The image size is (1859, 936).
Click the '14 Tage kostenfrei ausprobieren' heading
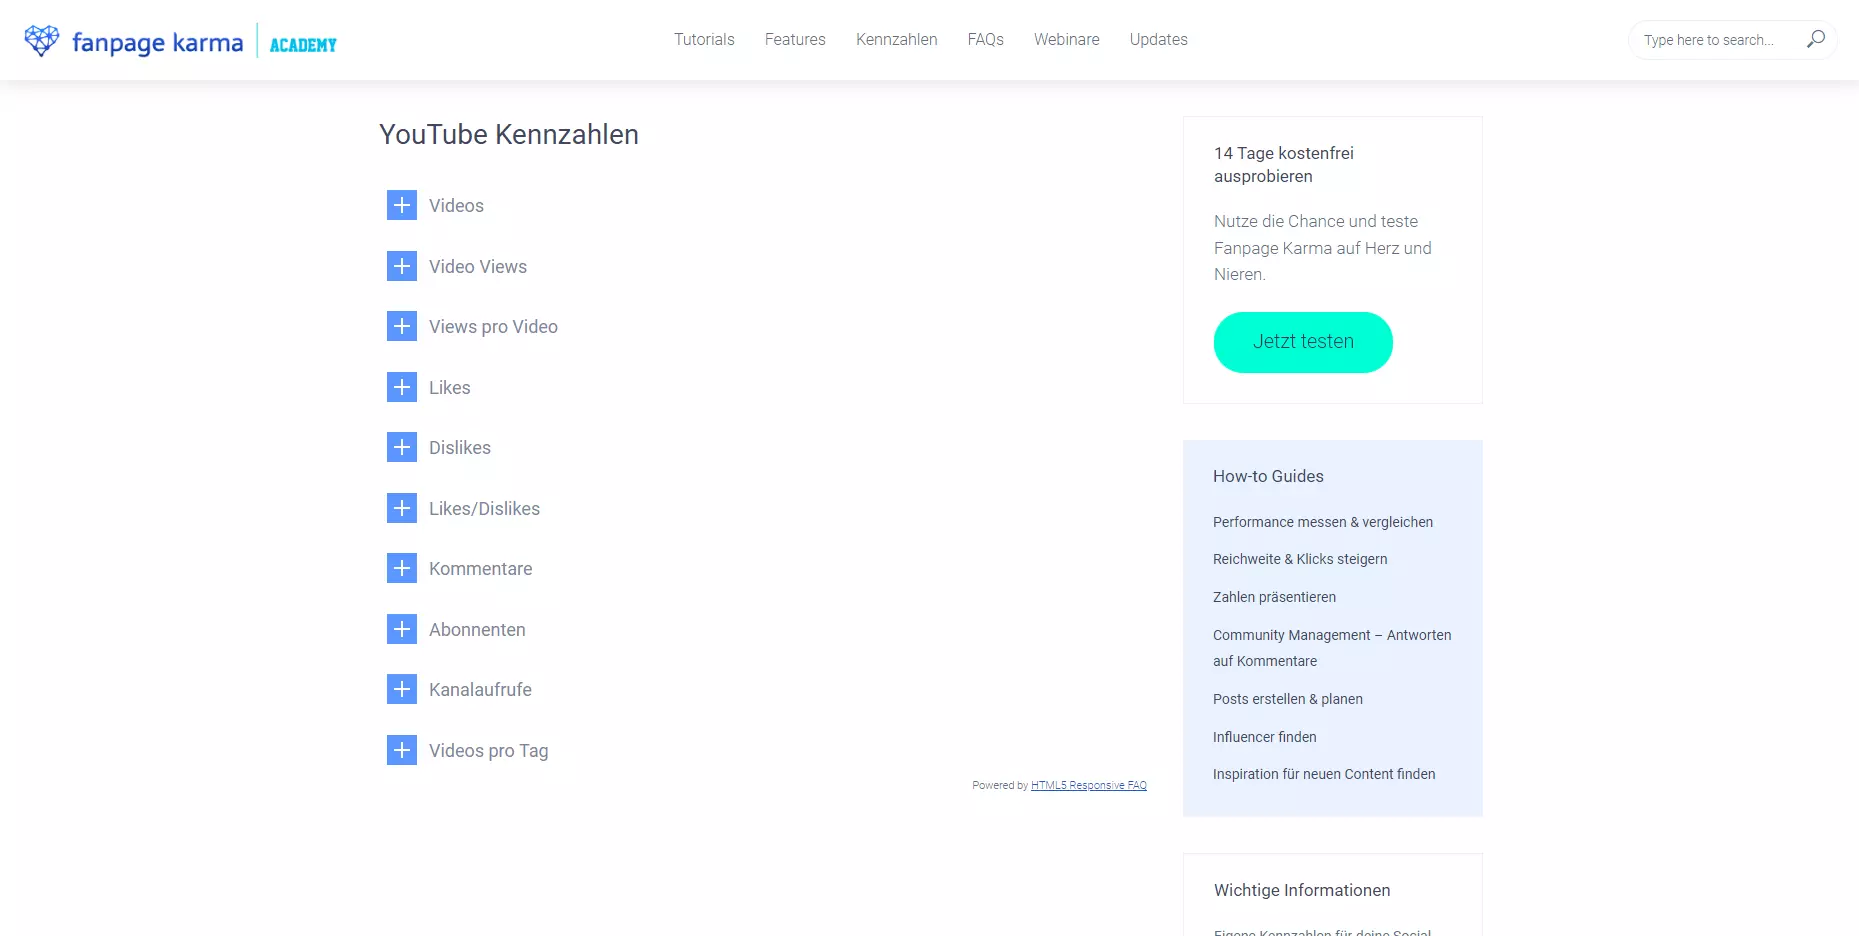[1284, 164]
